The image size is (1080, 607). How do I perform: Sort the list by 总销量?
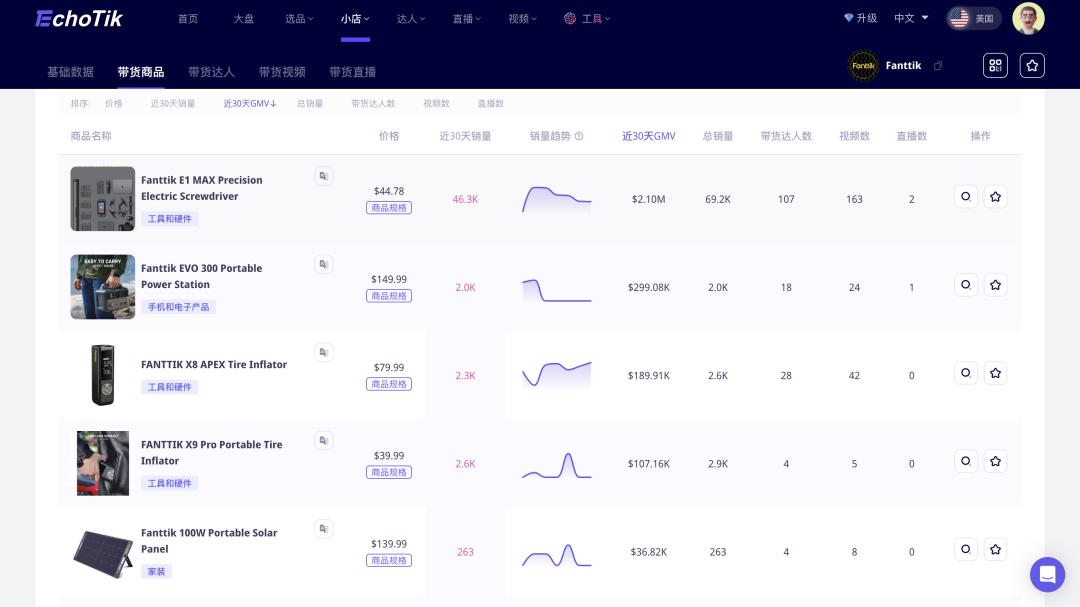(310, 103)
